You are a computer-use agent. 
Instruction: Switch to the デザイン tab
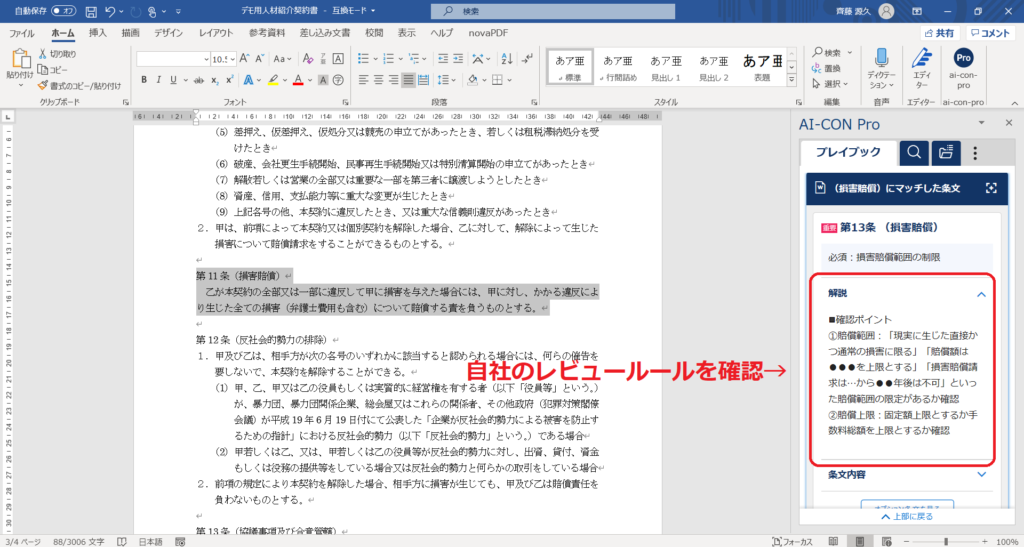pos(168,33)
